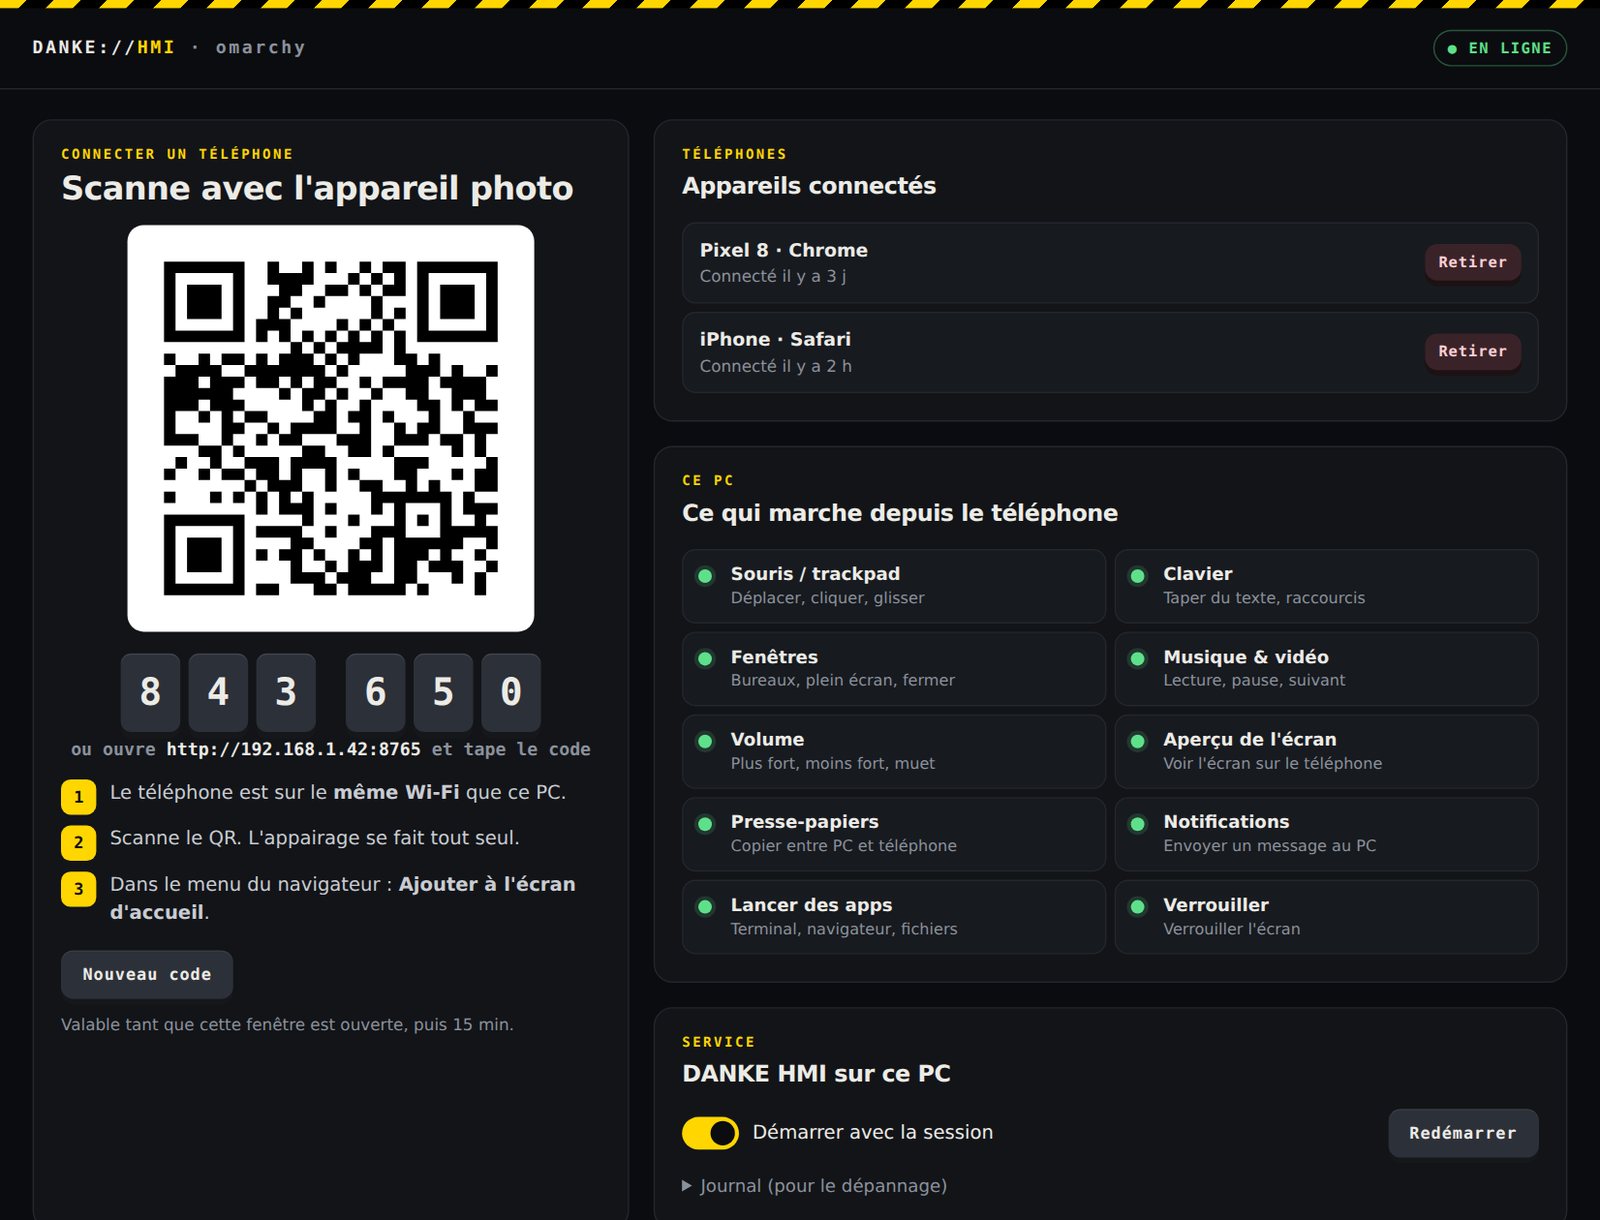
Task: Click the URL http://192.168.1.42:8765
Action: 293,749
